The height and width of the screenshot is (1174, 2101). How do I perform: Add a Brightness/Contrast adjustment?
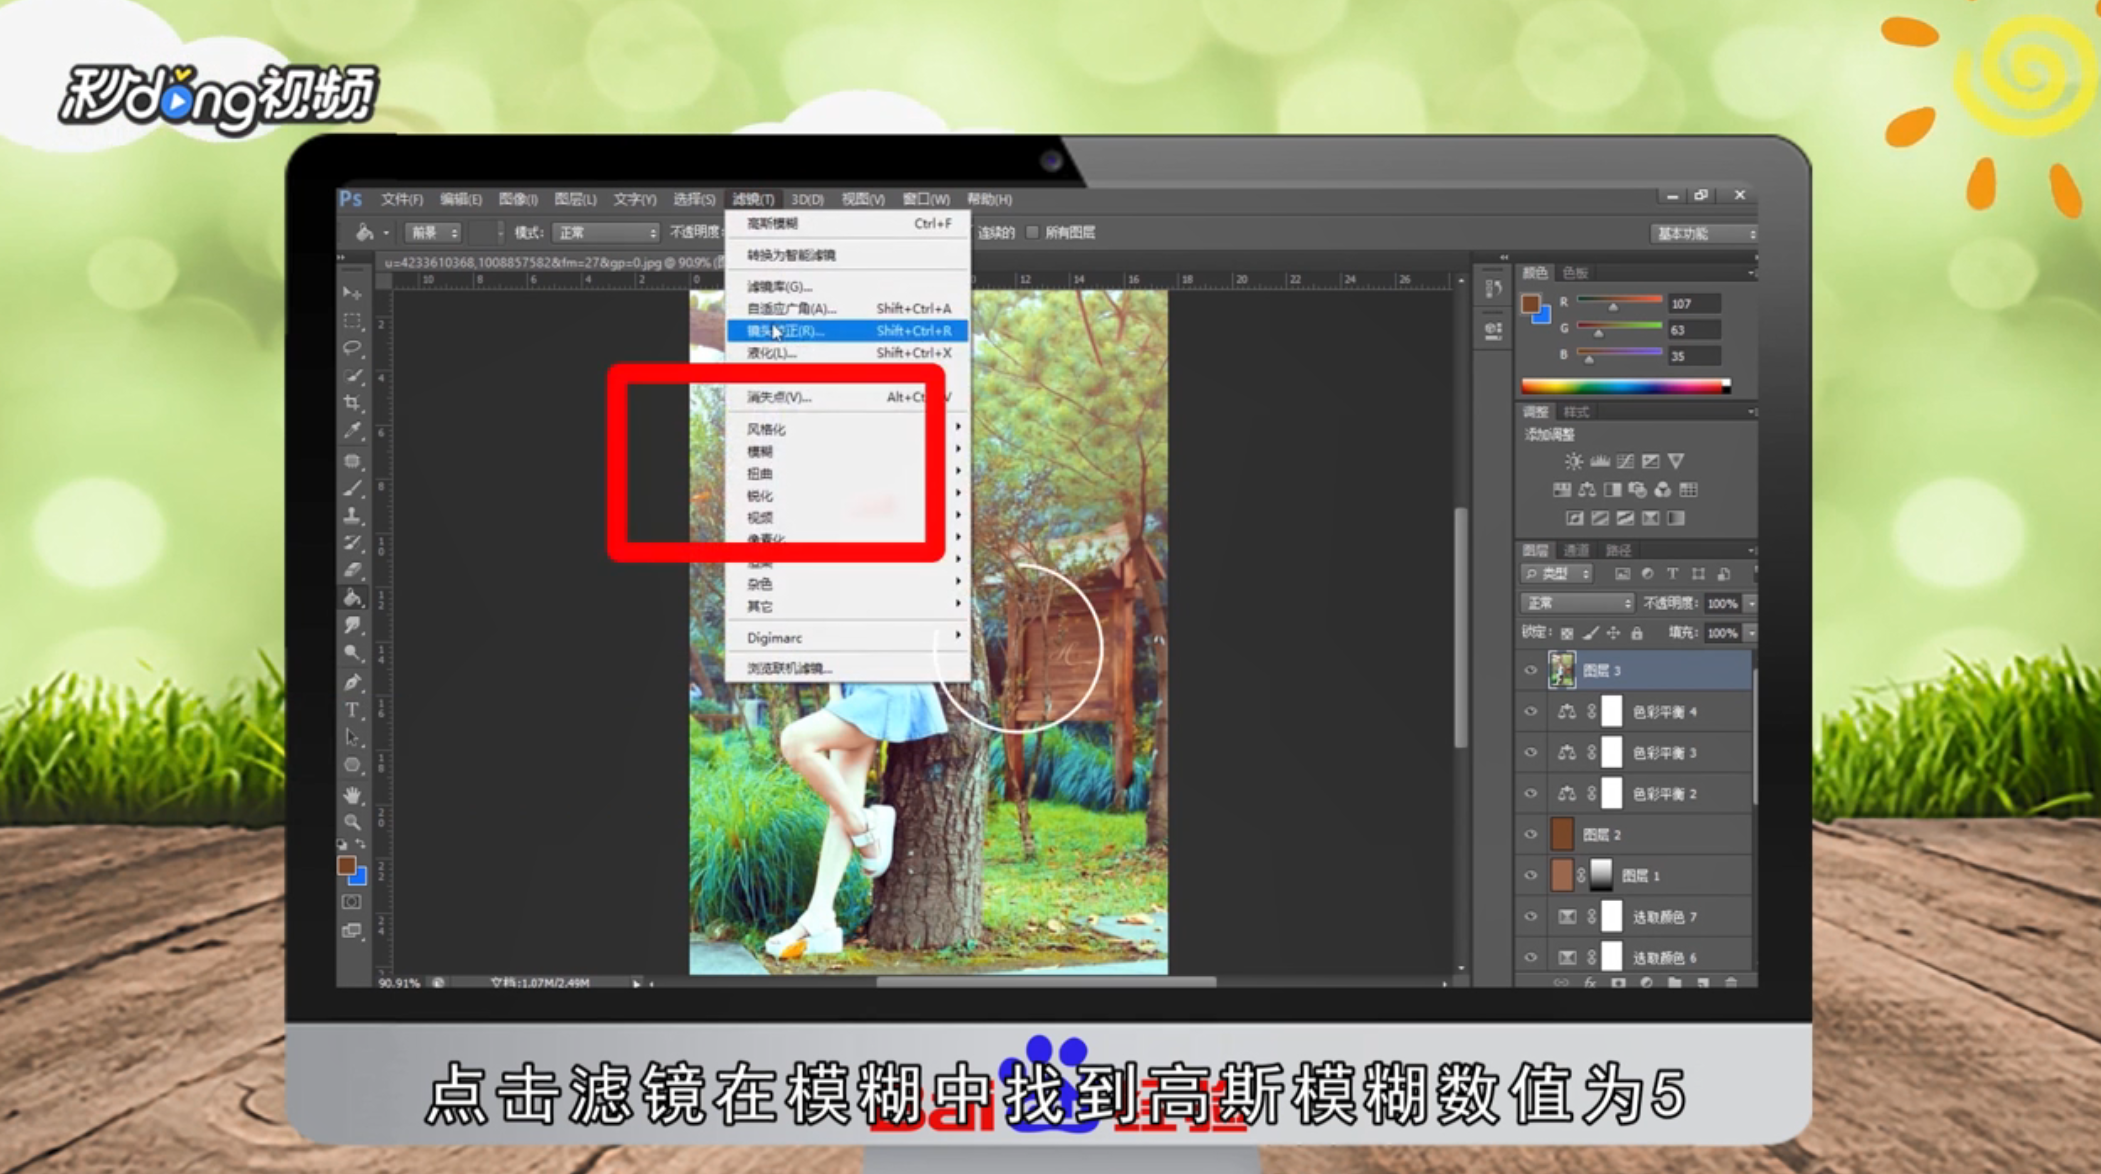[1573, 461]
